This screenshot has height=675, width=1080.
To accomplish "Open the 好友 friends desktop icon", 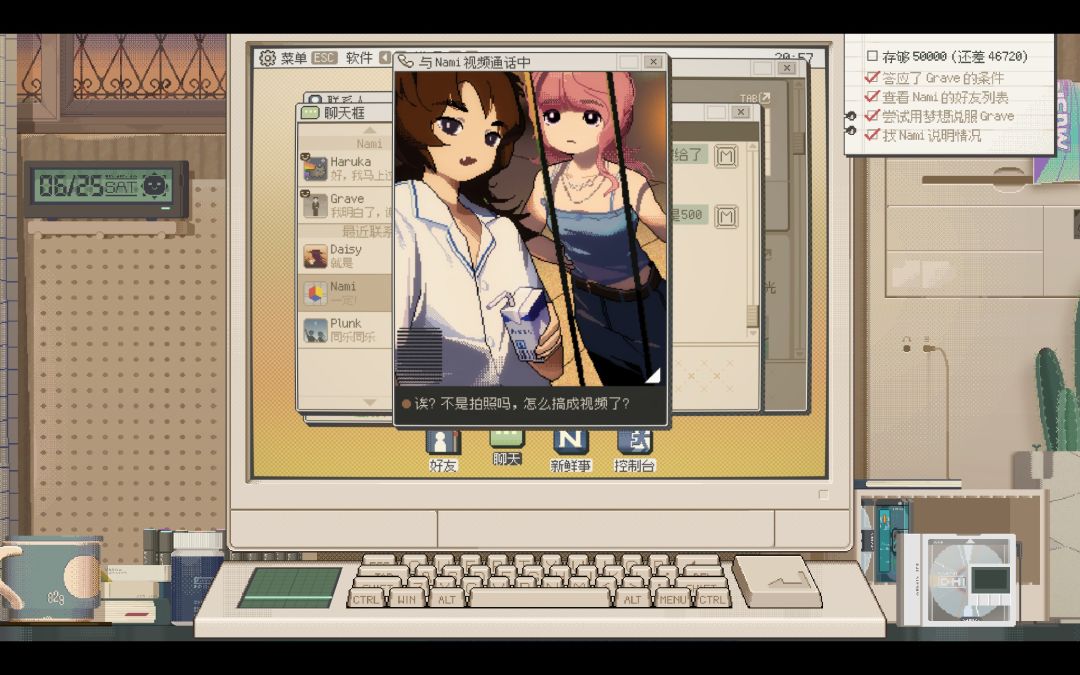I will point(442,450).
